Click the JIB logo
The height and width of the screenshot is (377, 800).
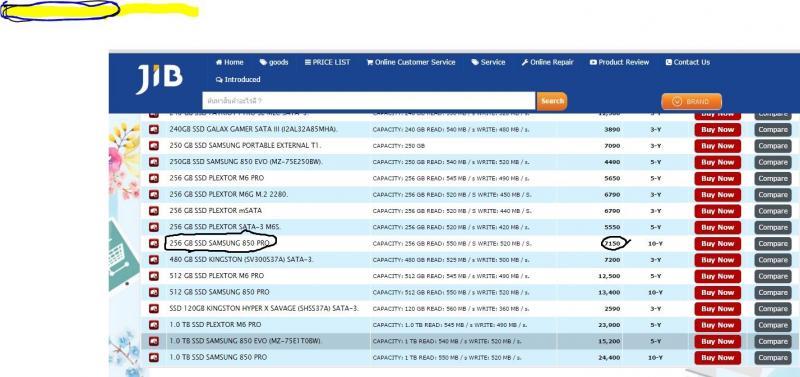159,79
